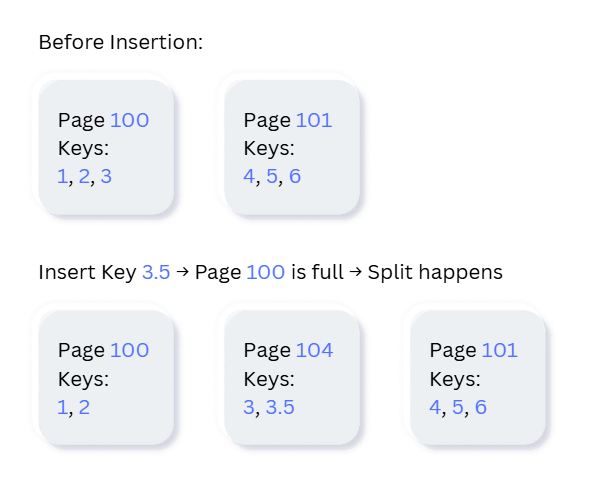This screenshot has width=602, height=488.
Task: Select the top Page 101 card
Action: (x=292, y=147)
